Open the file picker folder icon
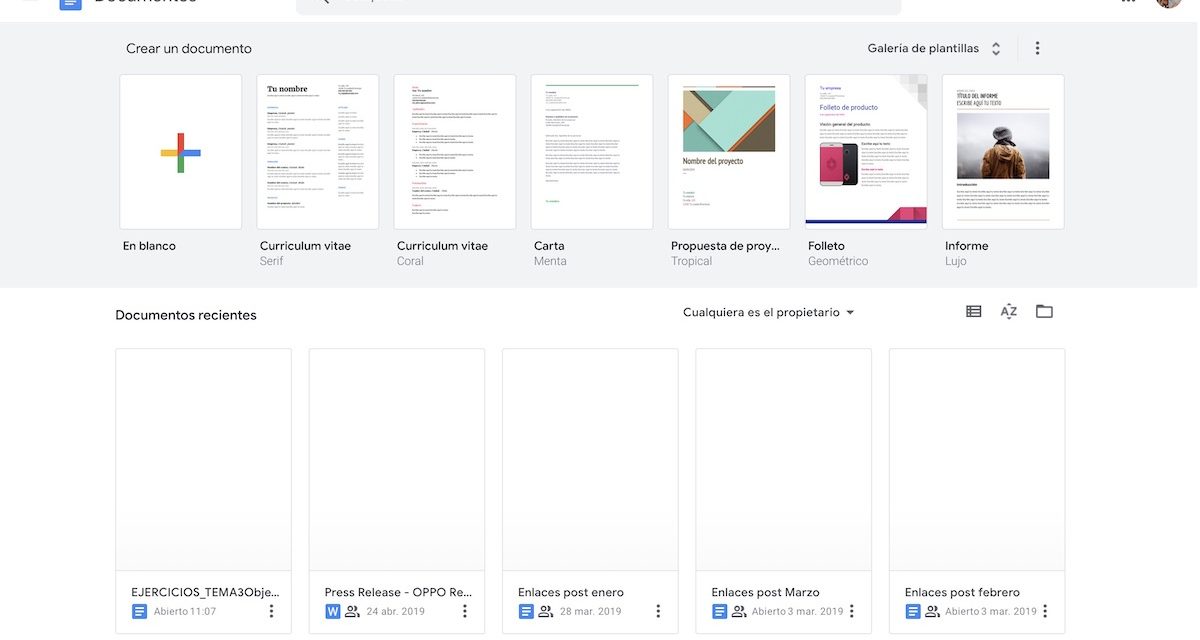The width and height of the screenshot is (1200, 640). [1044, 312]
